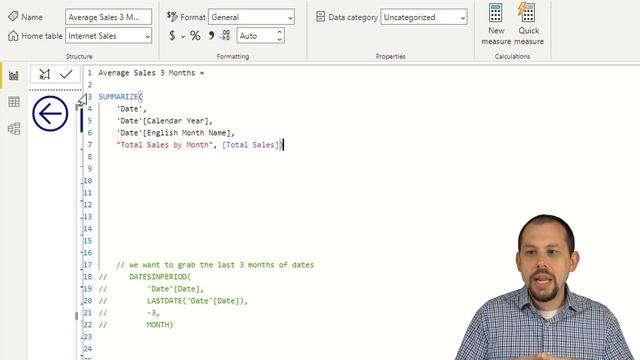The height and width of the screenshot is (360, 640).
Task: Click the decimal places icon
Action: [x=225, y=36]
